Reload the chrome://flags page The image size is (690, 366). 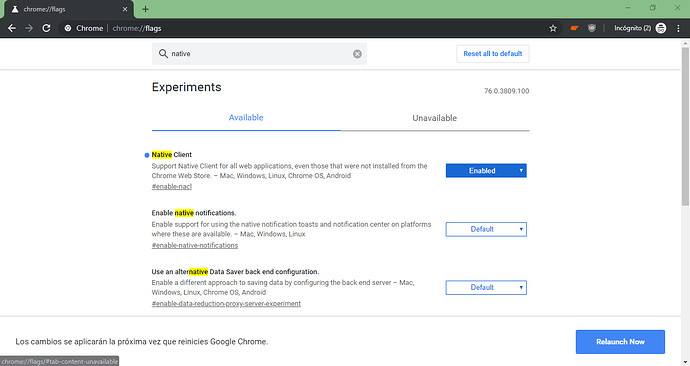coord(46,28)
